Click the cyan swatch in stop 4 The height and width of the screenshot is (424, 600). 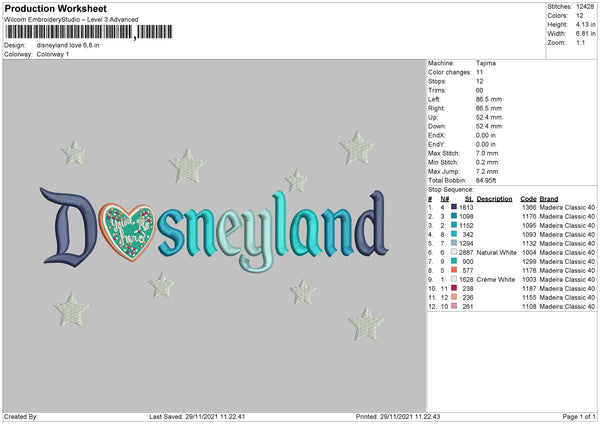coord(454,234)
